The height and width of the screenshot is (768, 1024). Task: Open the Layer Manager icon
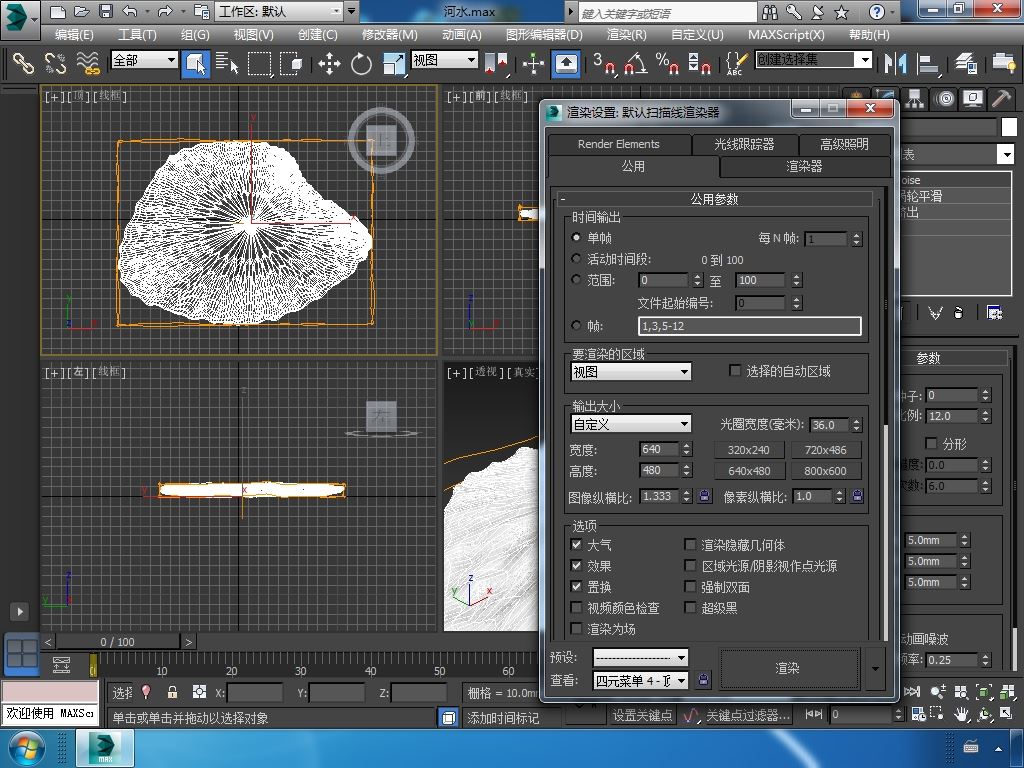965,63
